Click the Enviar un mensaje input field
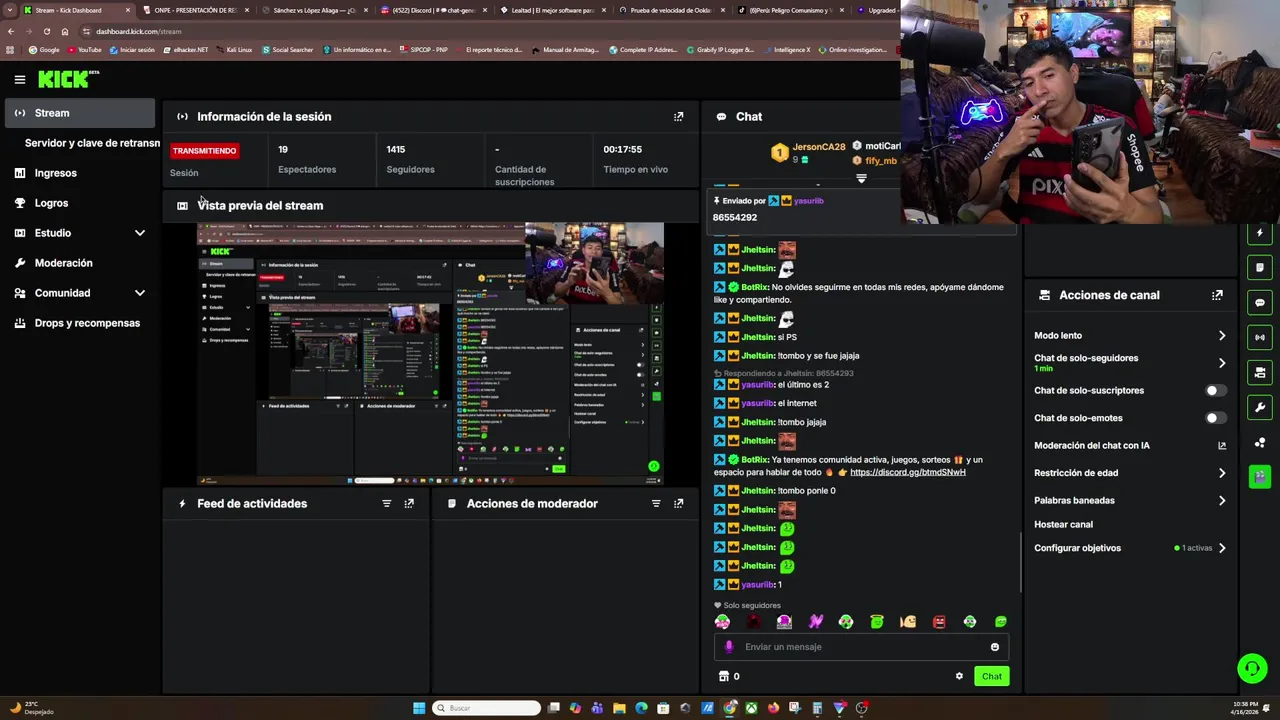Screen dimensions: 1280x720 tap(860, 647)
